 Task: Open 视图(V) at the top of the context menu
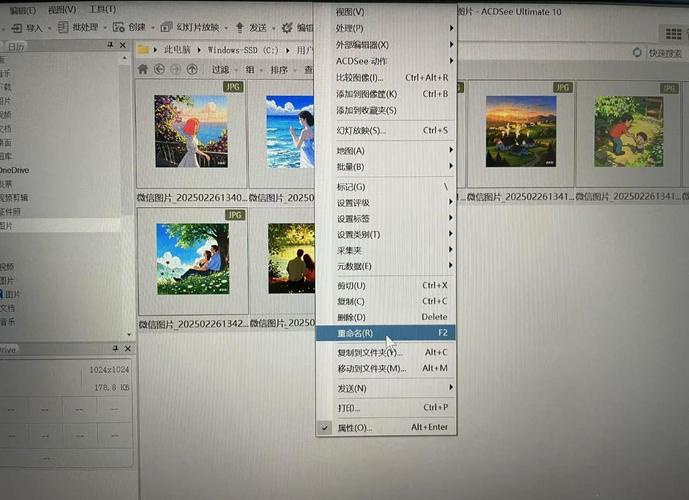tap(386, 12)
